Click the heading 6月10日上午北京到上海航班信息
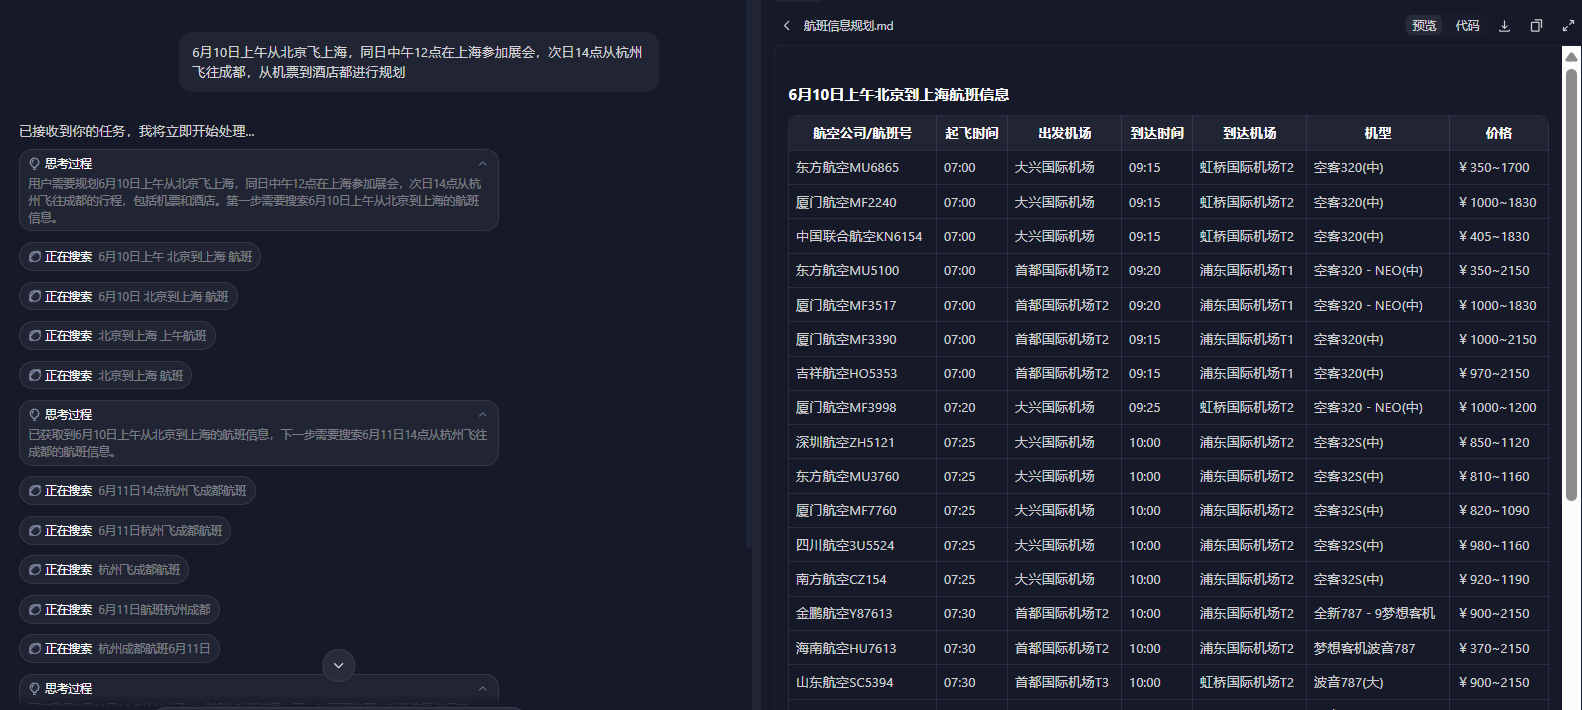This screenshot has width=1582, height=710. click(899, 95)
